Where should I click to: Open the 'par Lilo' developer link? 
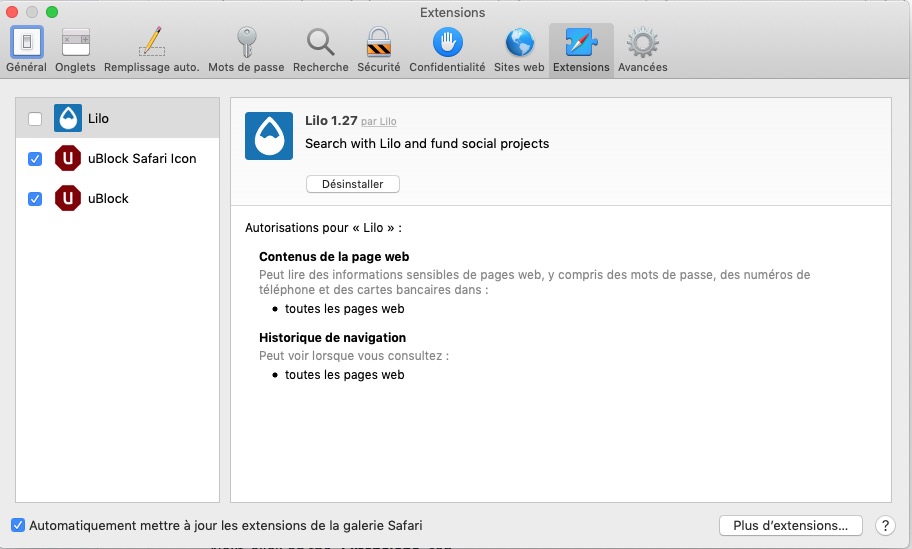point(379,122)
